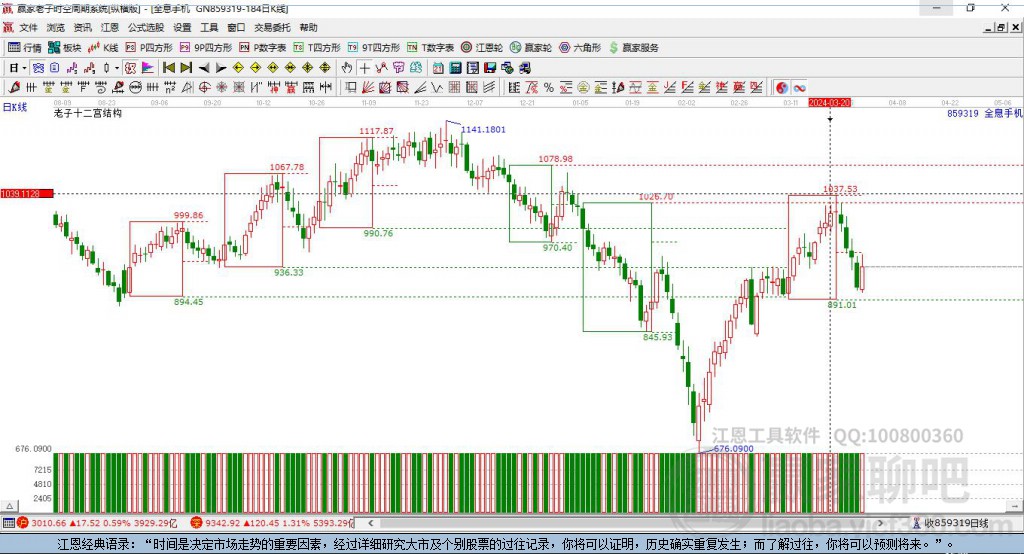Screen dimensions: 1024x554
Task: Click the high price label 1141.1801
Action: [483, 129]
